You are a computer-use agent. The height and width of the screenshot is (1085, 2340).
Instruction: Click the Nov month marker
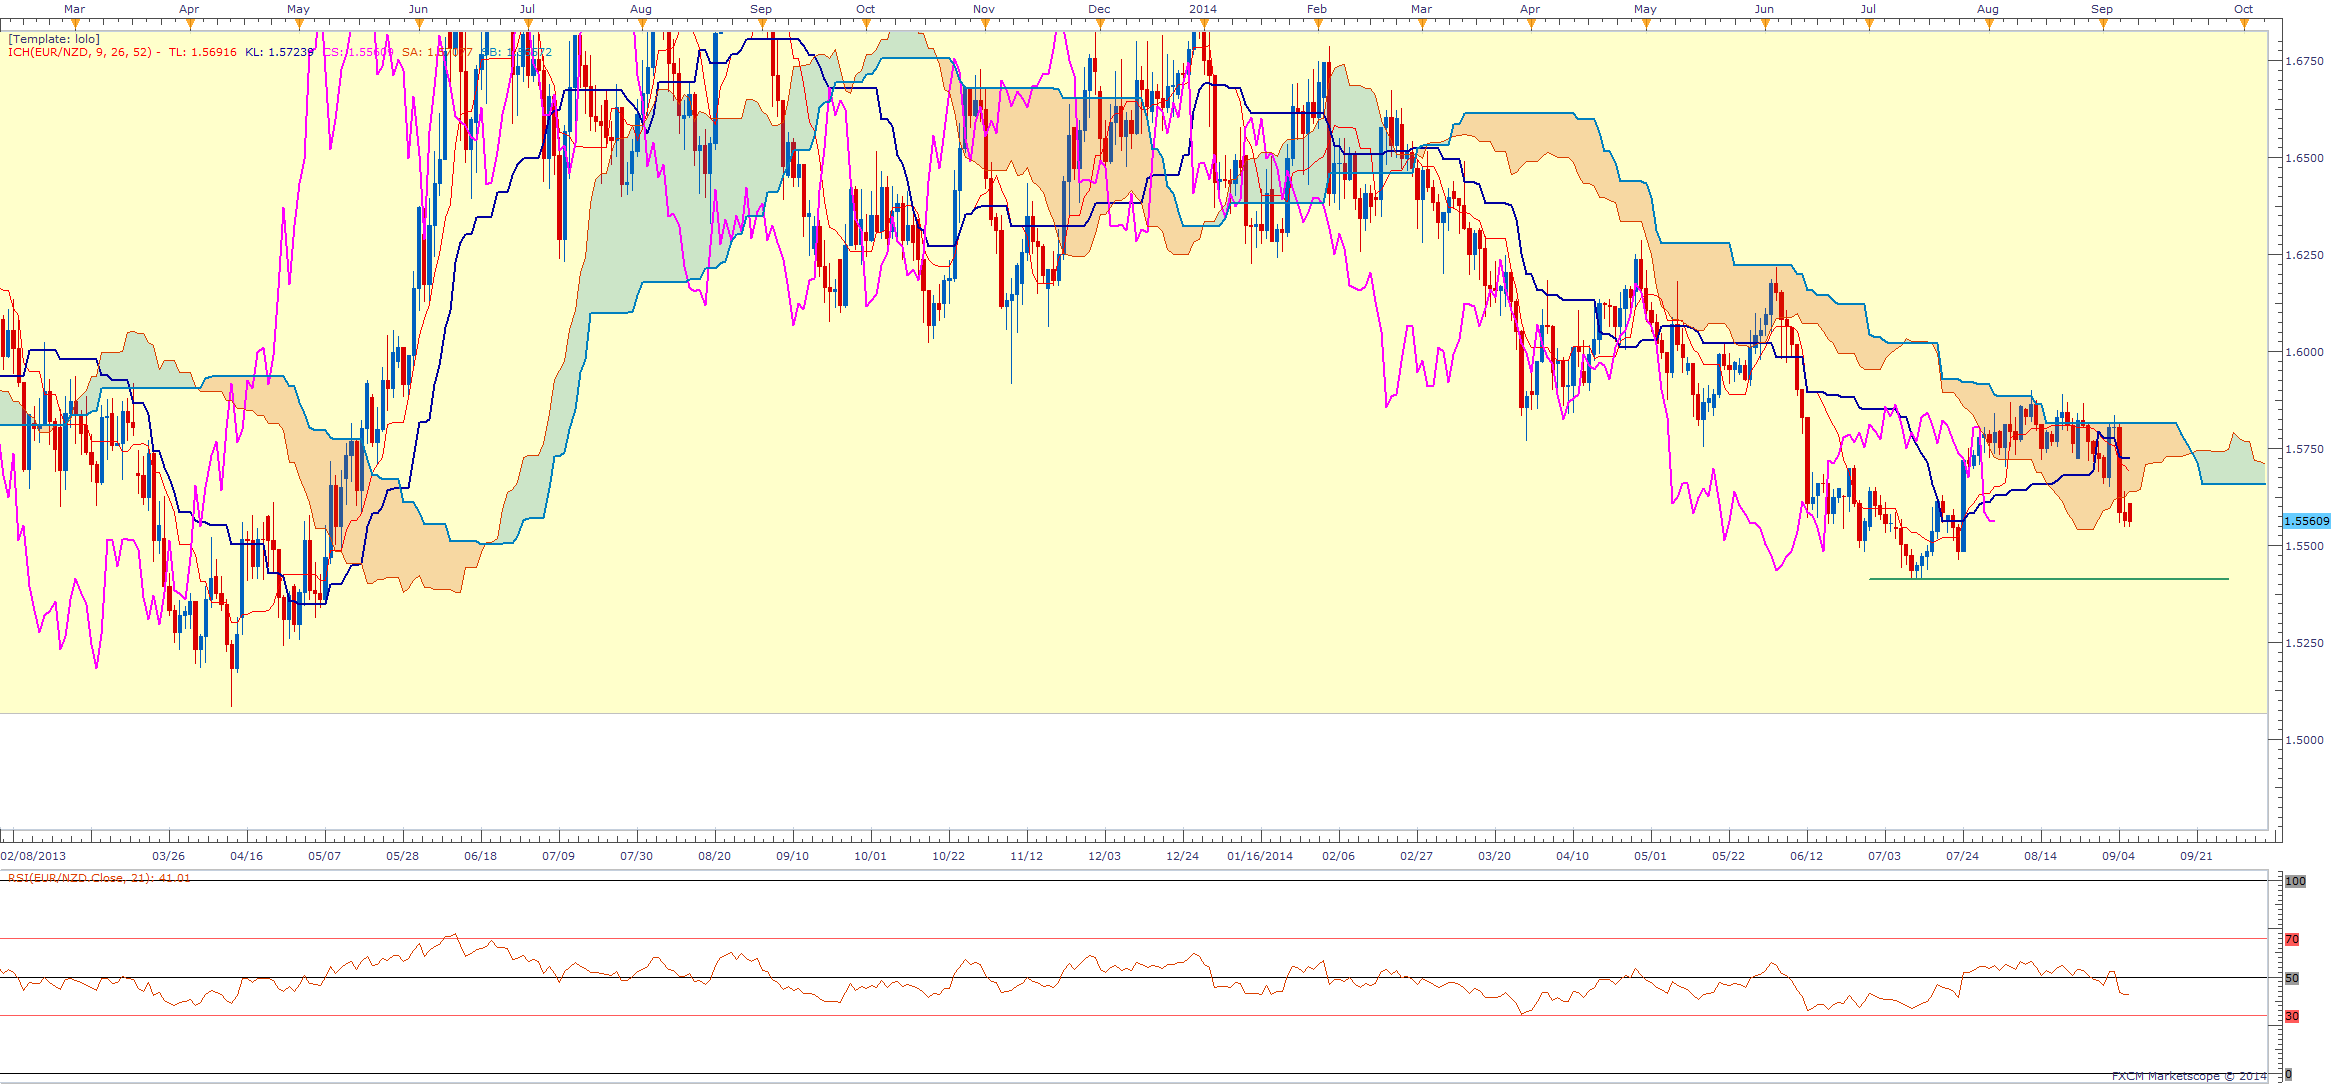coord(984,9)
